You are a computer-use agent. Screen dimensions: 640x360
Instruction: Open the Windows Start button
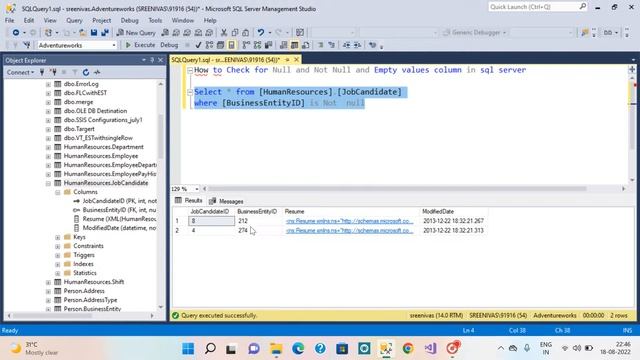(x=188, y=349)
